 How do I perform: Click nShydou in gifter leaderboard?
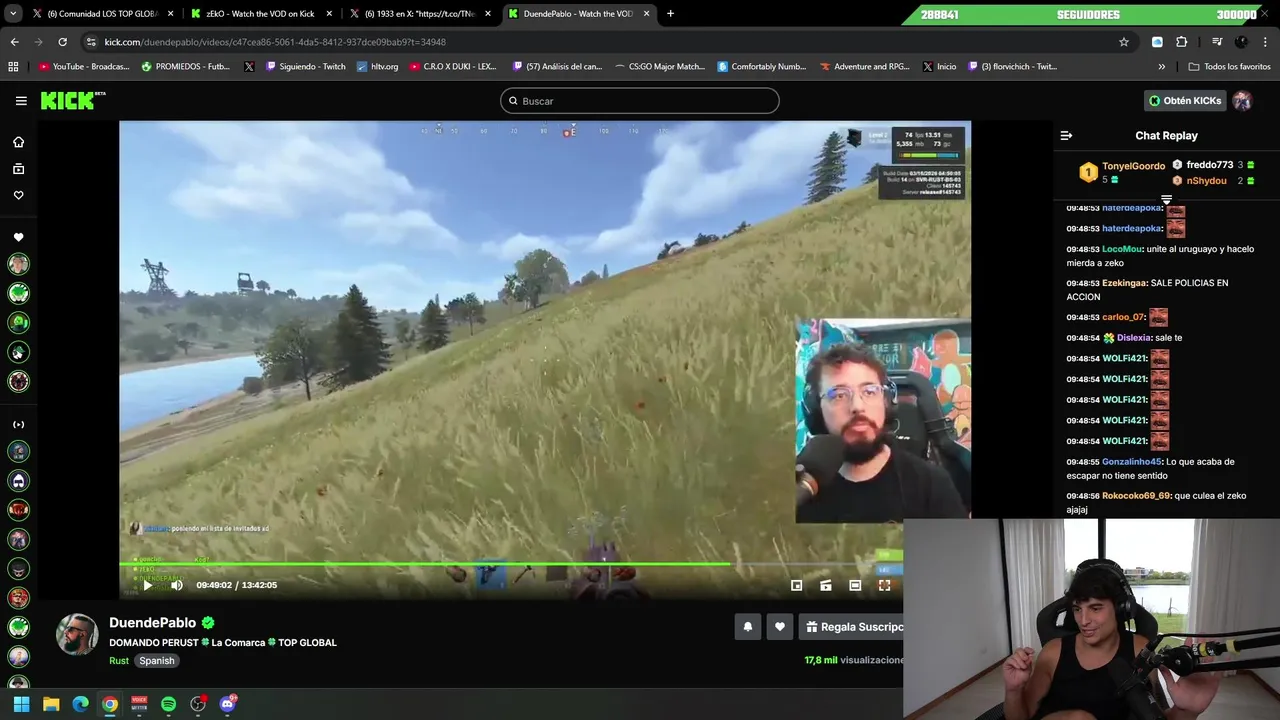(1213, 180)
